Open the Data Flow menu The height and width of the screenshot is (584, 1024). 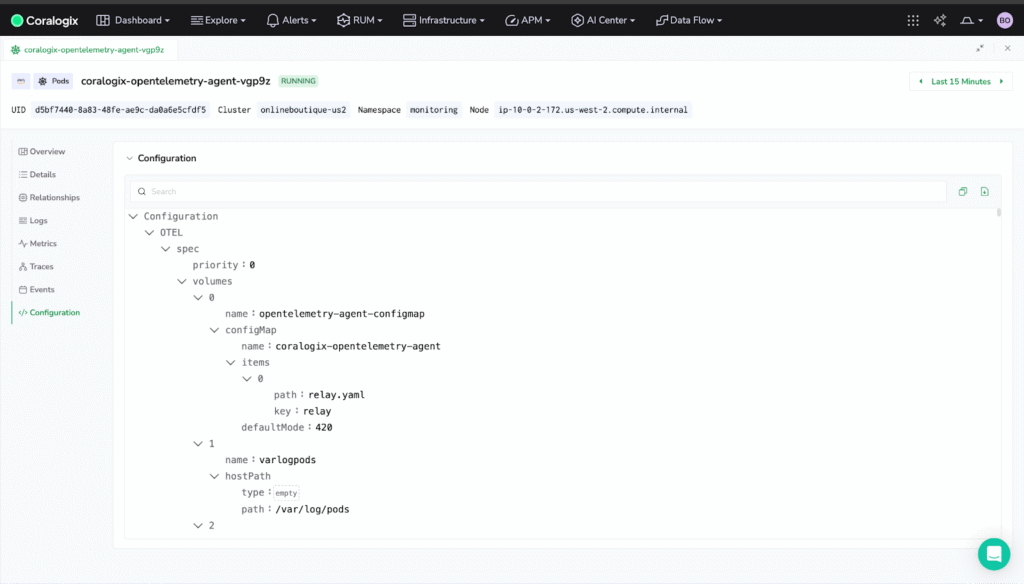click(689, 20)
